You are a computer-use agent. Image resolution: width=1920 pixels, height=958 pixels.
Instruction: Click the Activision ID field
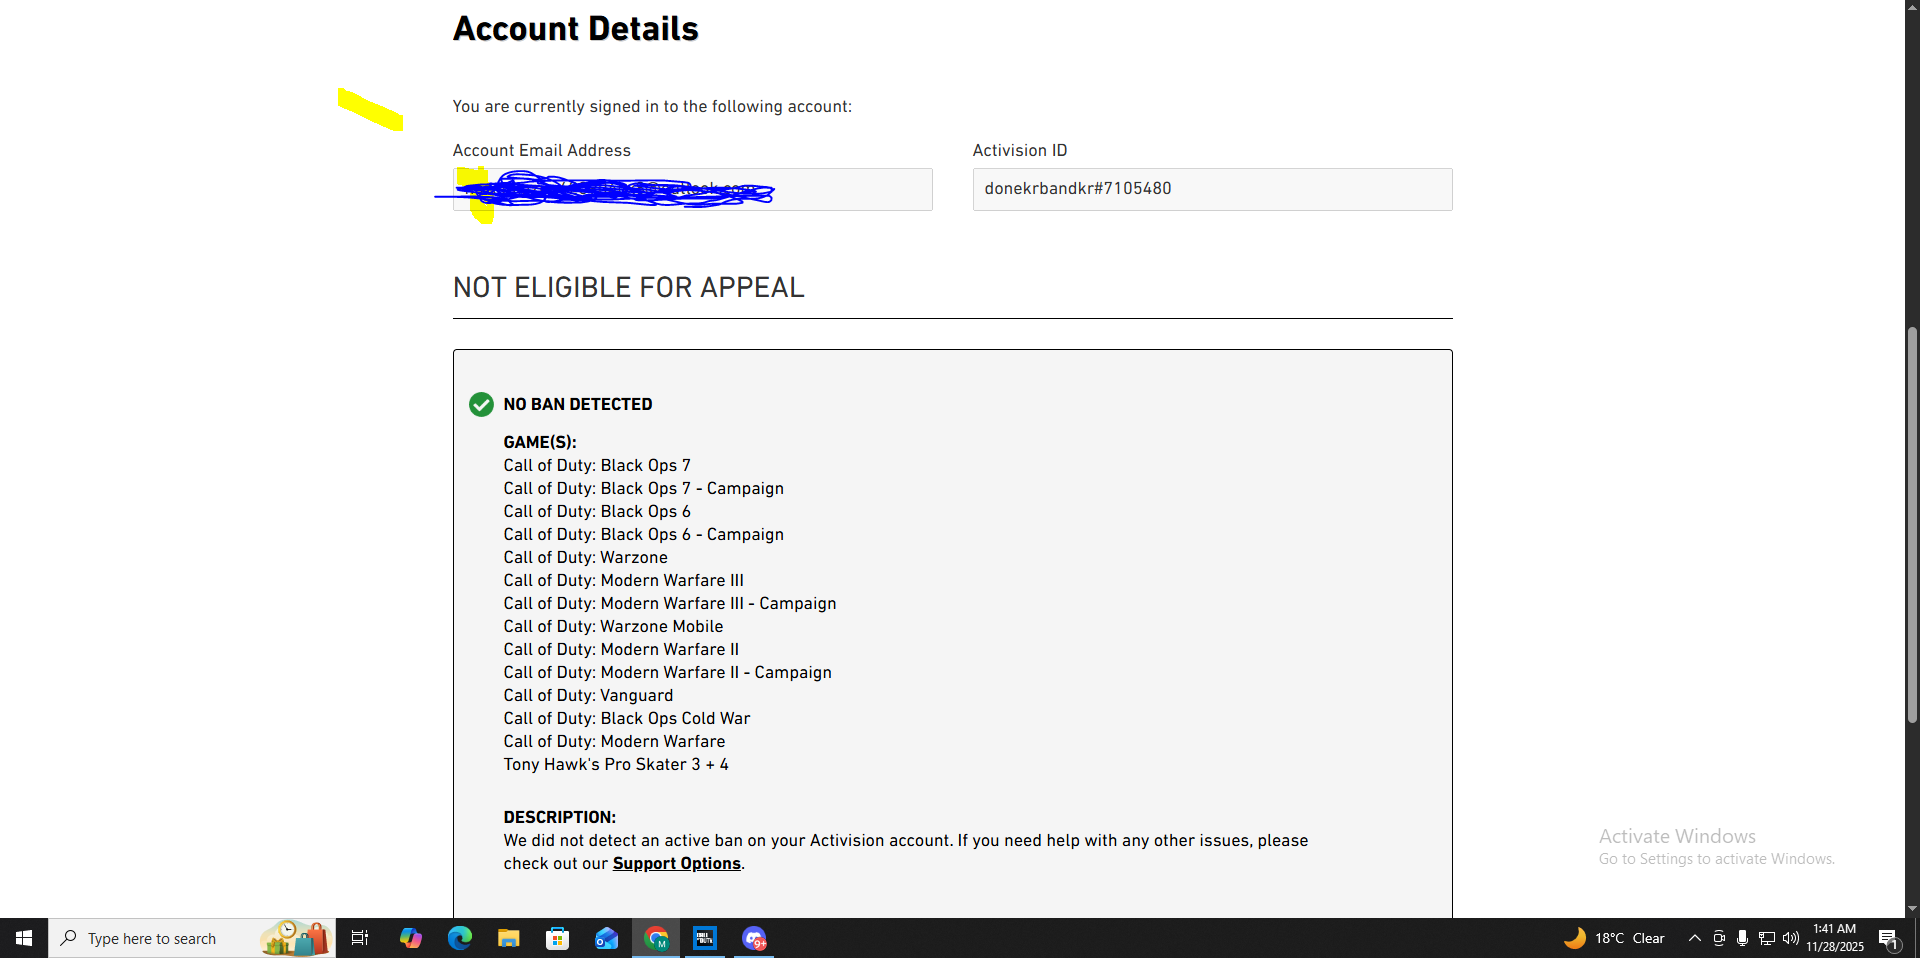1212,189
